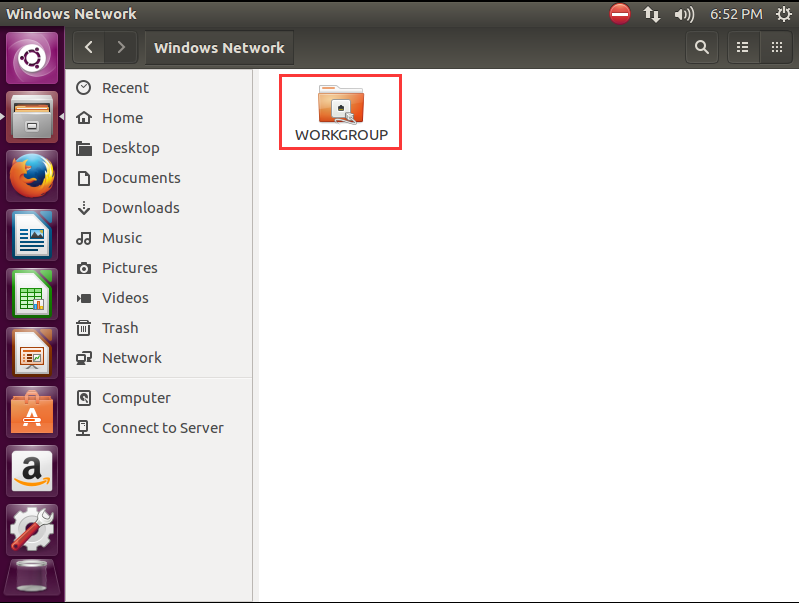Go to Home in the sidebar
The height and width of the screenshot is (603, 799).
click(159, 118)
